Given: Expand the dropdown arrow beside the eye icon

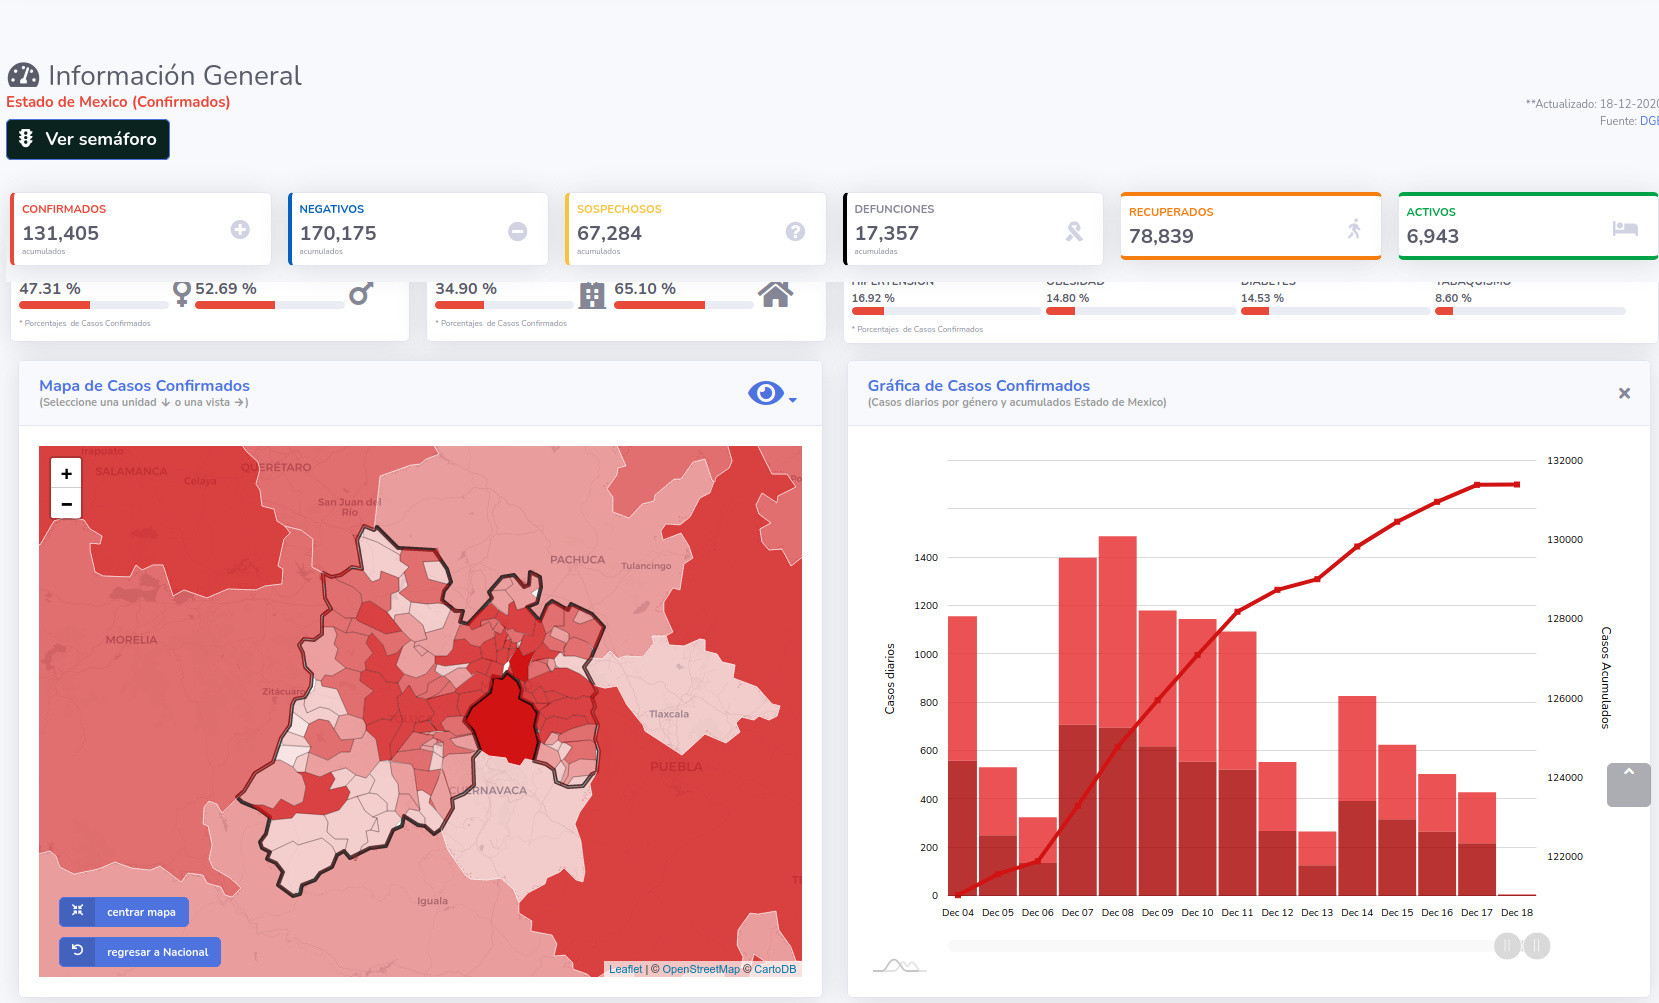Looking at the screenshot, I should pos(793,400).
